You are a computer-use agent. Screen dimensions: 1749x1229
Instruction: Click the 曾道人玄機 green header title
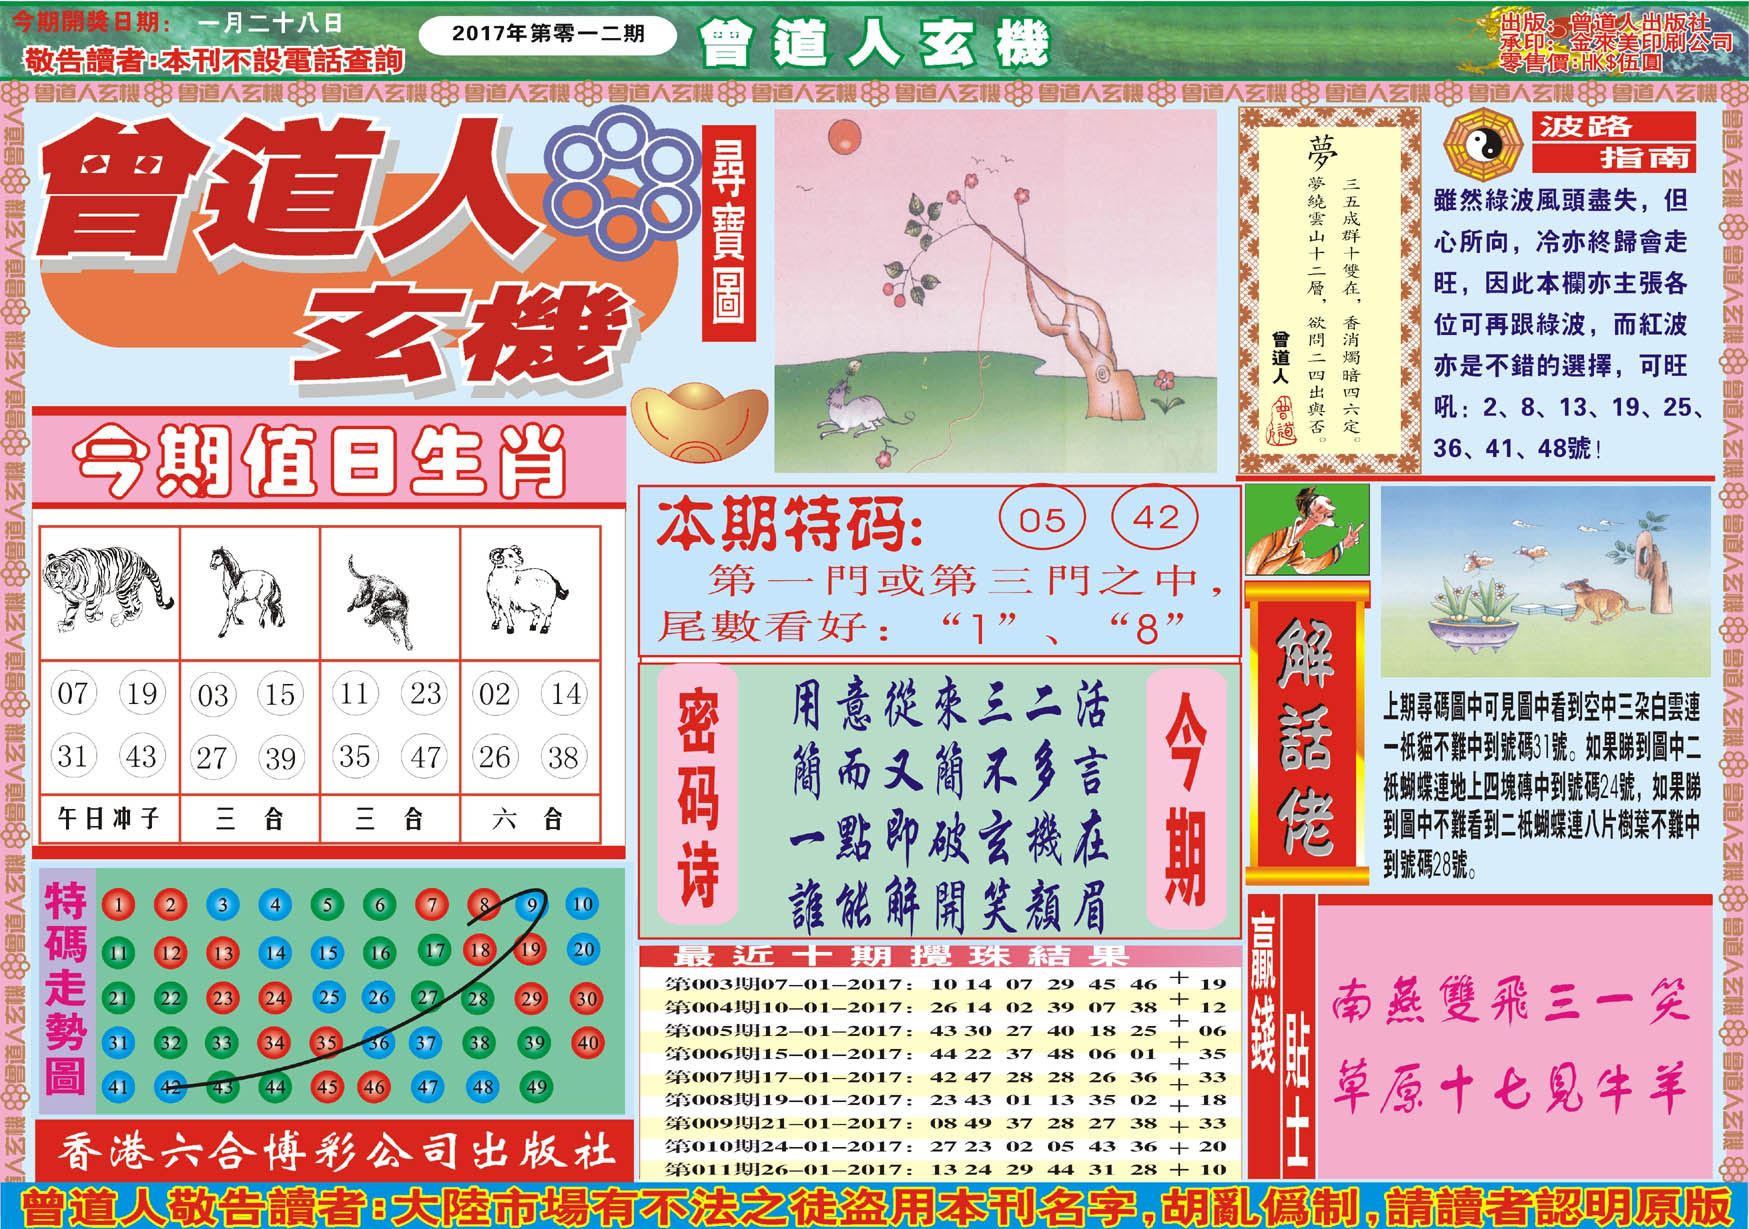click(x=874, y=43)
